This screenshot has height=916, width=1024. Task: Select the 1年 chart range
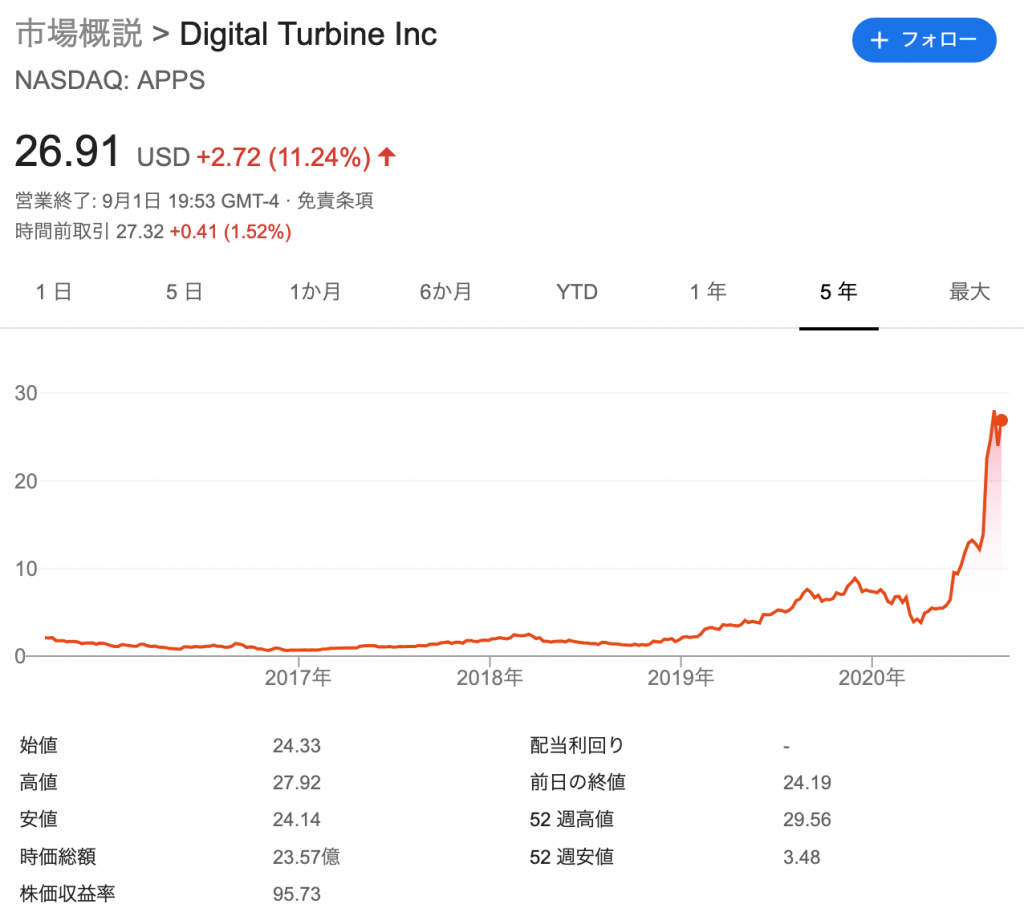pos(708,292)
